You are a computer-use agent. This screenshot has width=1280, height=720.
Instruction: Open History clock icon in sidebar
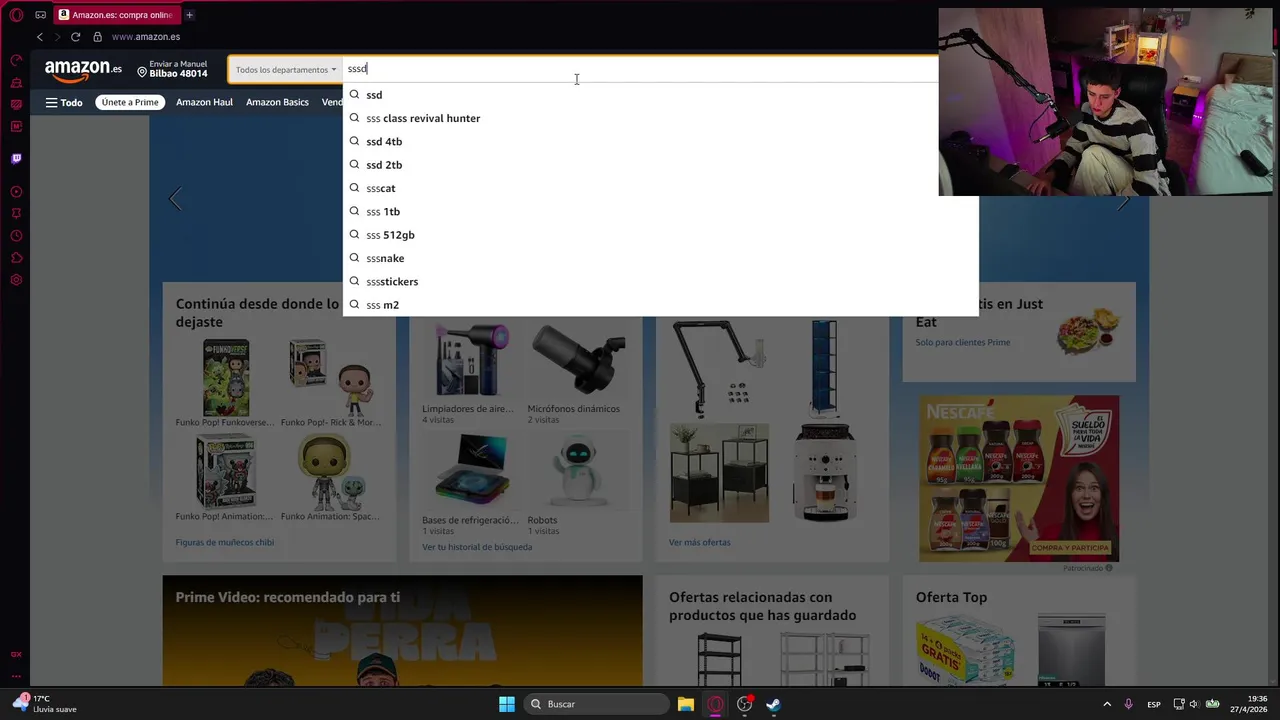pyautogui.click(x=16, y=236)
